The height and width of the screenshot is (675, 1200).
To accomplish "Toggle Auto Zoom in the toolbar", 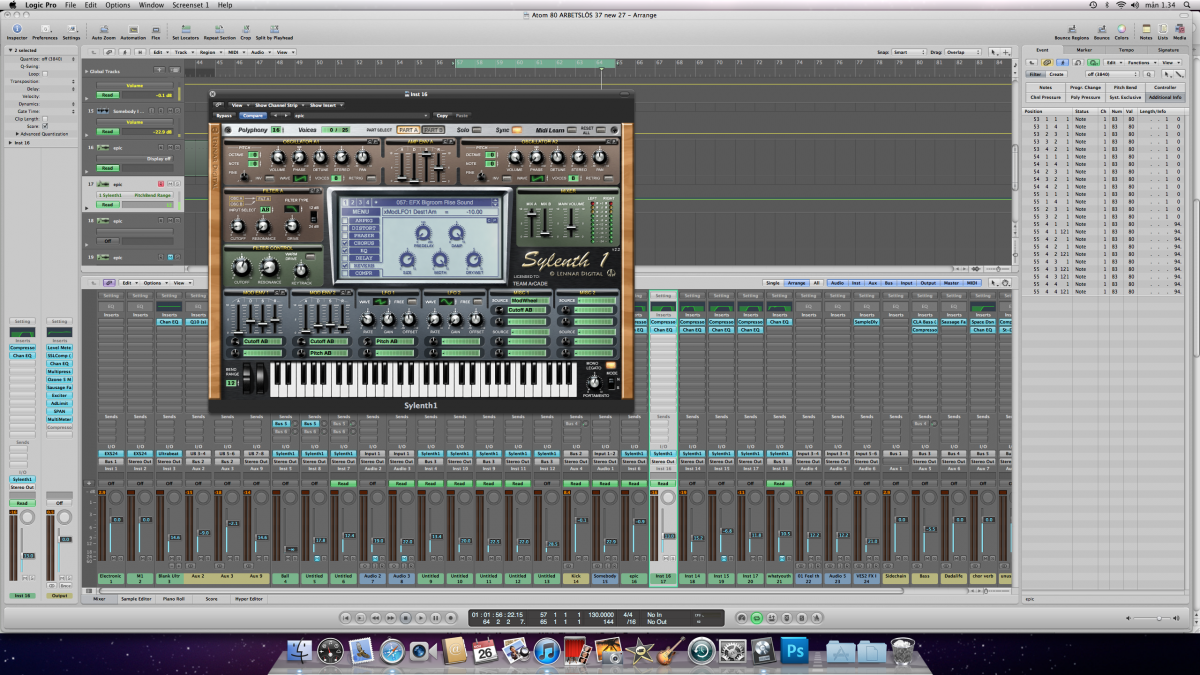I will point(104,32).
